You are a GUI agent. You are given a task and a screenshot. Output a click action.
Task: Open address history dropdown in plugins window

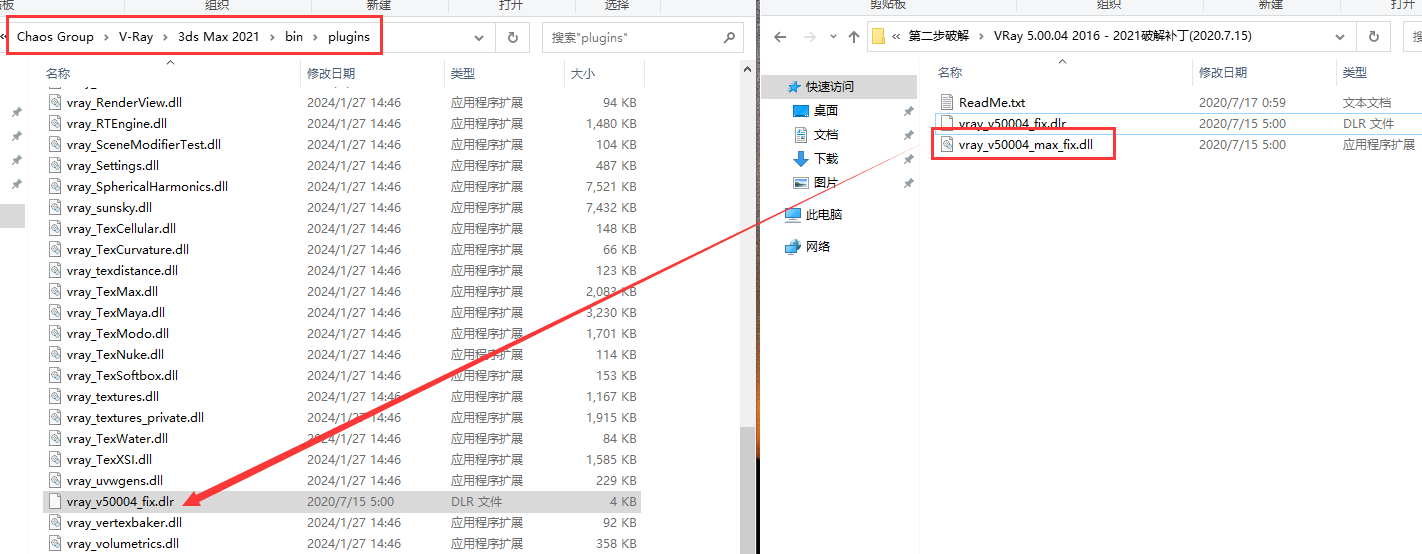[x=479, y=37]
